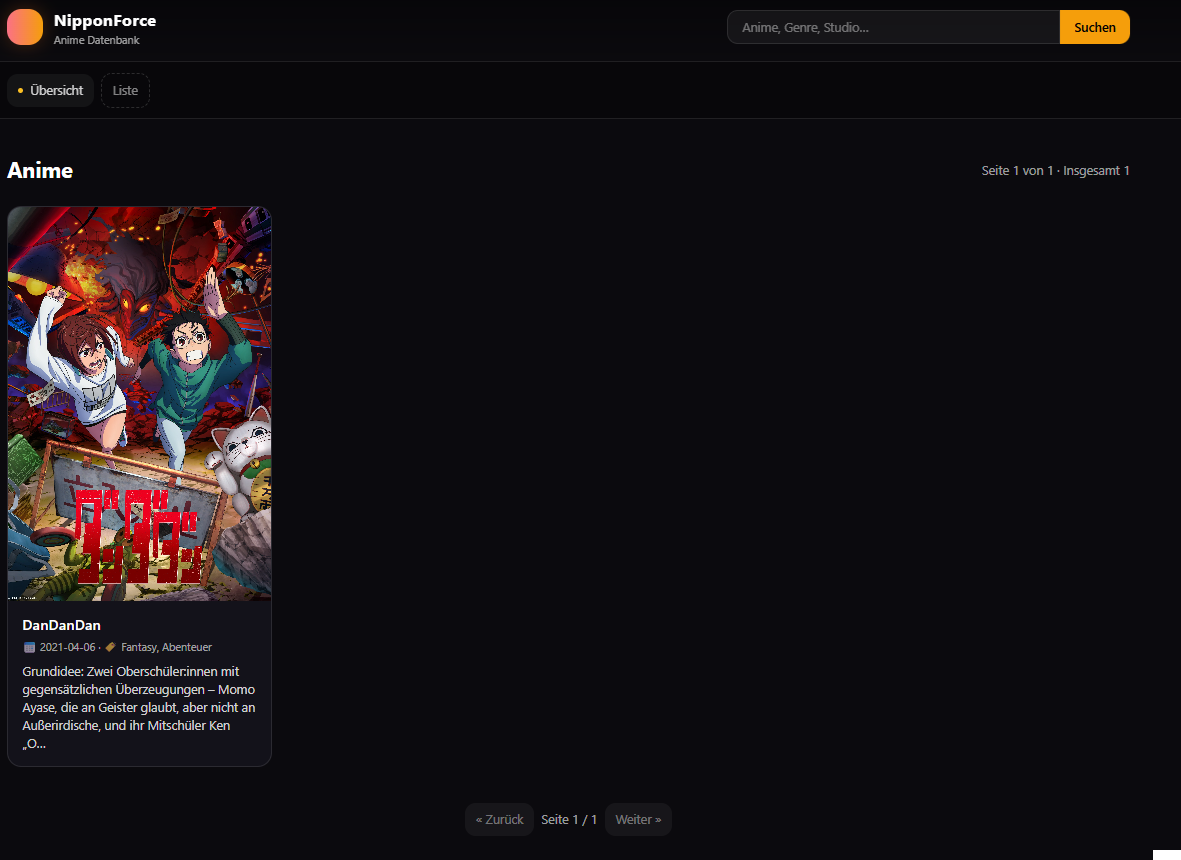The image size is (1181, 860).
Task: Go to previous page with « Zurück
Action: (x=499, y=819)
